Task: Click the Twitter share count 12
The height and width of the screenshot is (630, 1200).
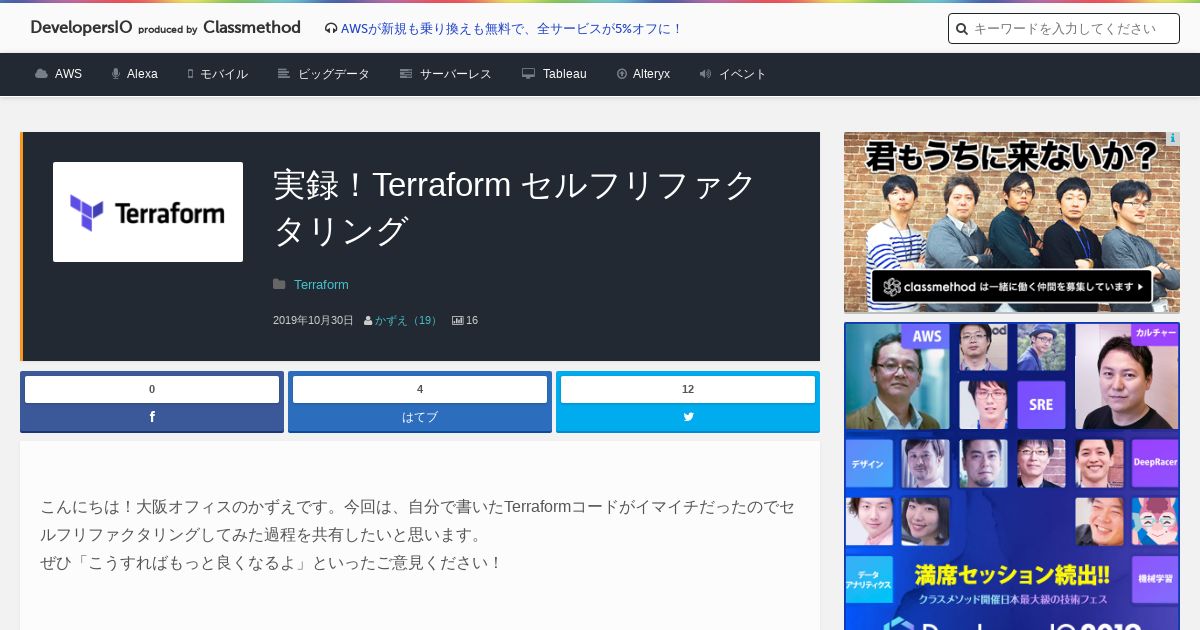Action: [x=688, y=389]
